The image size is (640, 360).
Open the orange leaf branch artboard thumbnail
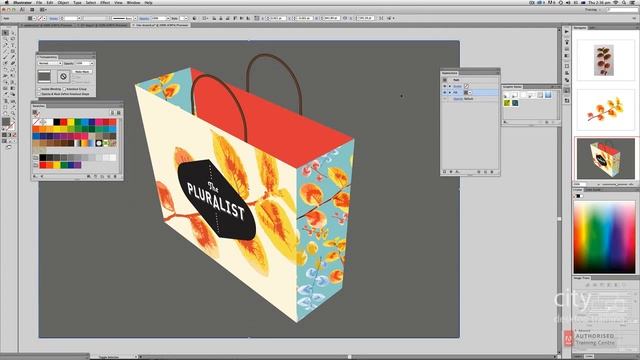[605, 109]
